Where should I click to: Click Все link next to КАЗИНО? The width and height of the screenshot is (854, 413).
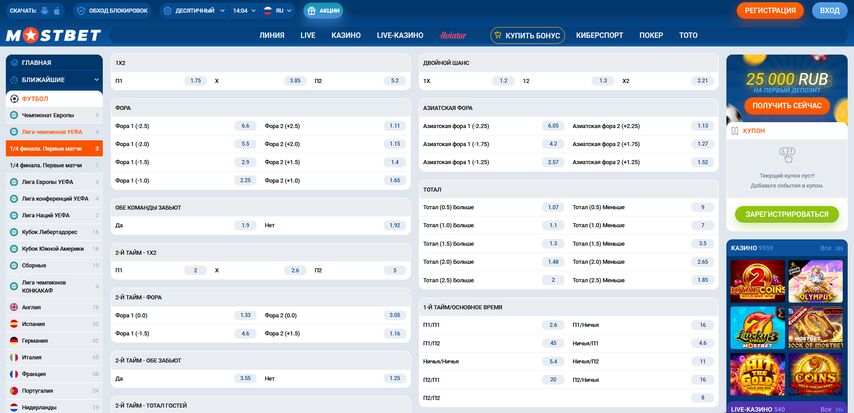(x=832, y=248)
